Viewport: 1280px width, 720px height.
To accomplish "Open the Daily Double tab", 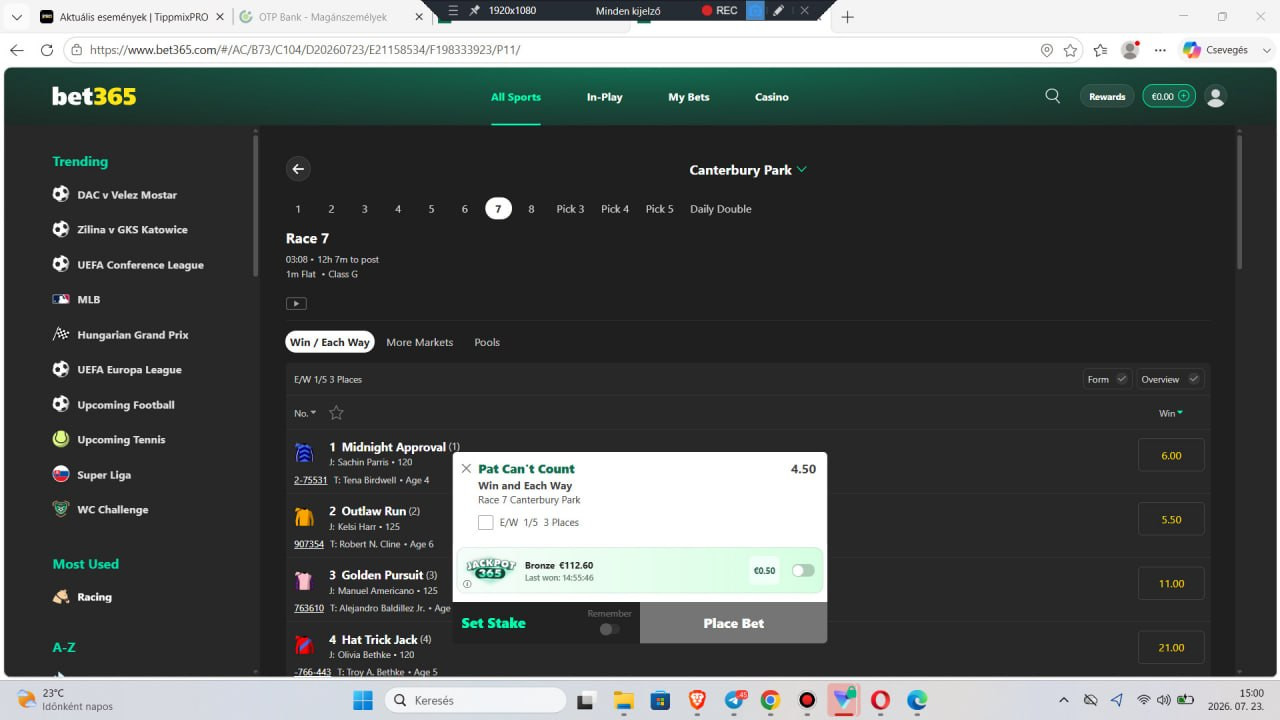I will [x=721, y=209].
